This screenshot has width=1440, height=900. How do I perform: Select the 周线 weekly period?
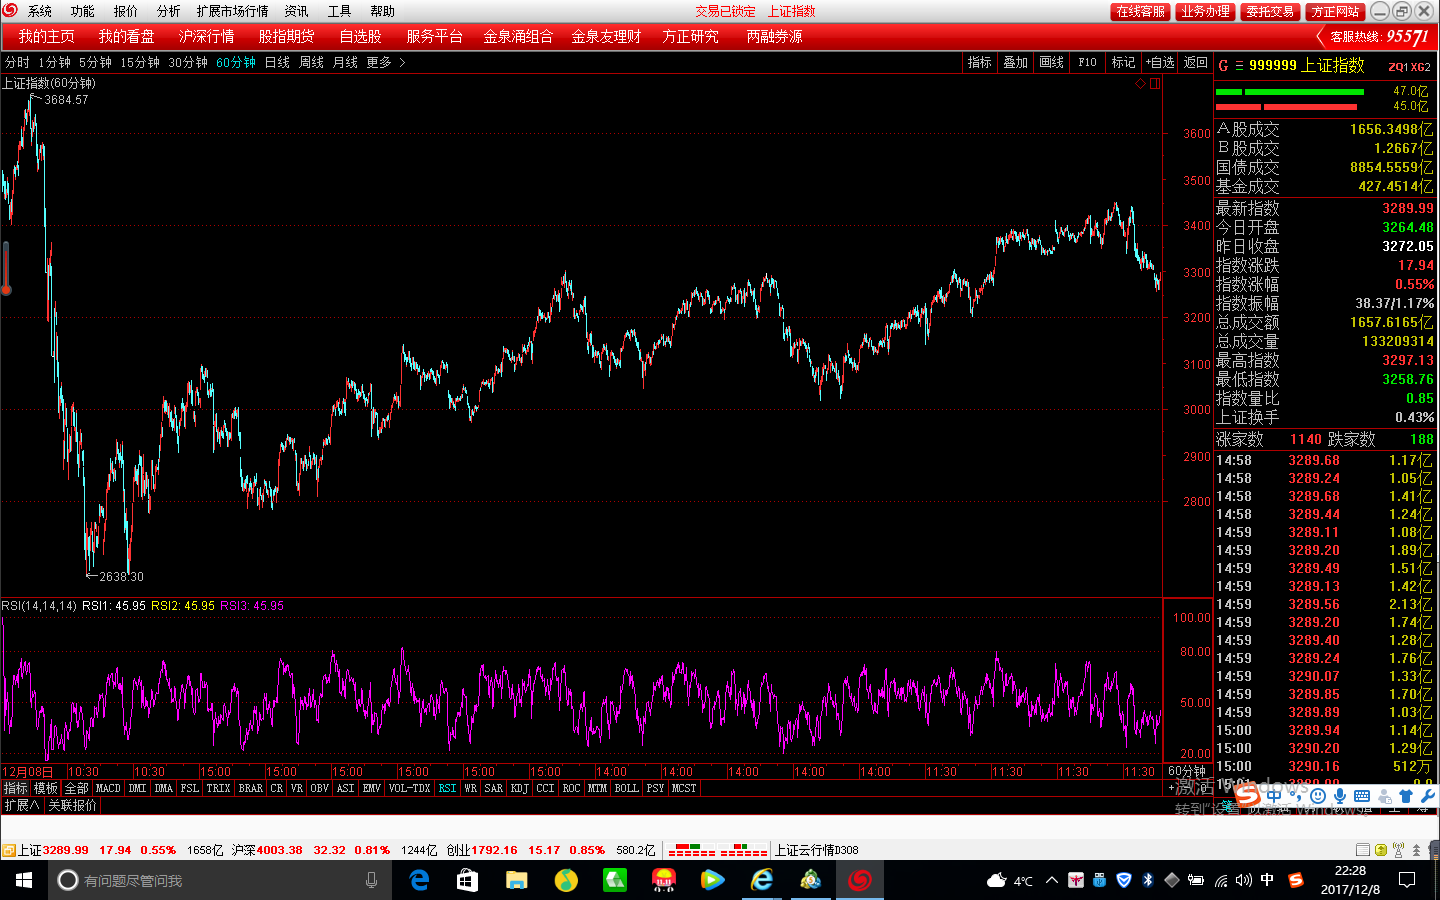point(311,62)
